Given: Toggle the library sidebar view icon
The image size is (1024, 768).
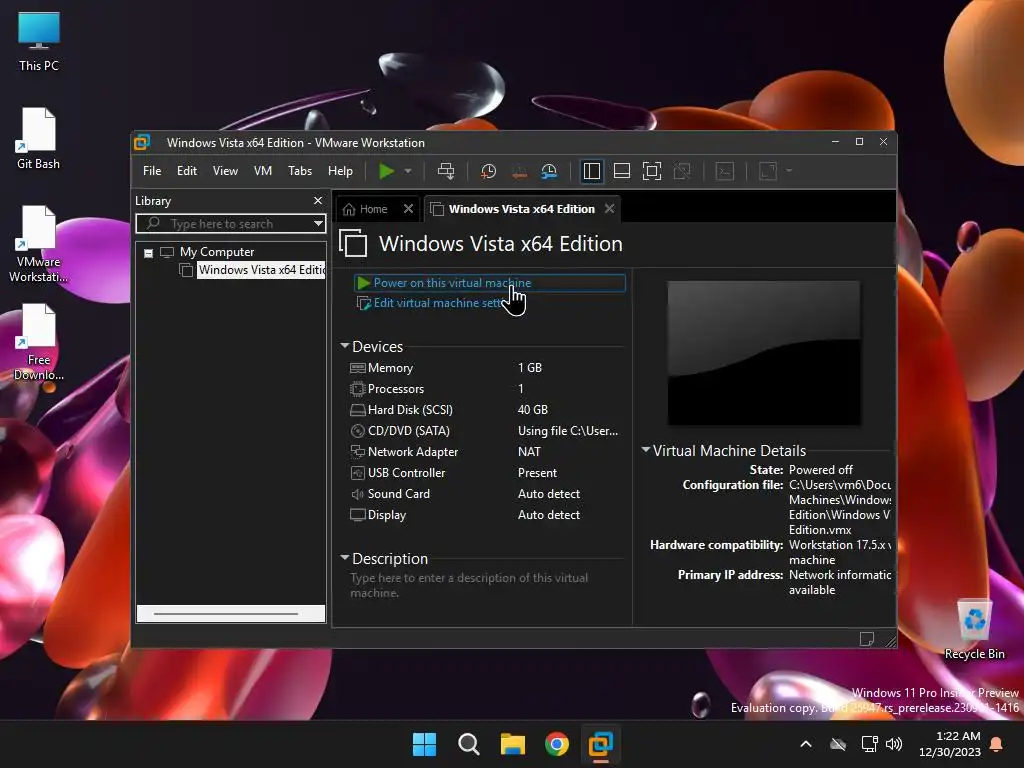Looking at the screenshot, I should click(592, 171).
